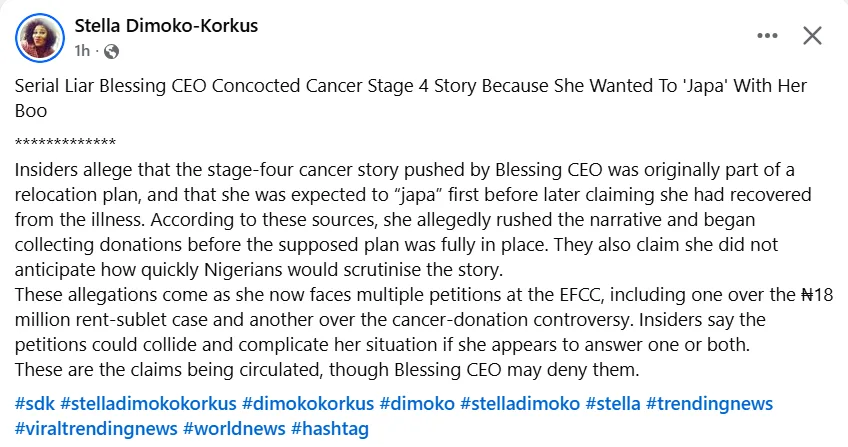Click the 1h post timestamp
Image resolution: width=848 pixels, height=447 pixels.
point(83,50)
